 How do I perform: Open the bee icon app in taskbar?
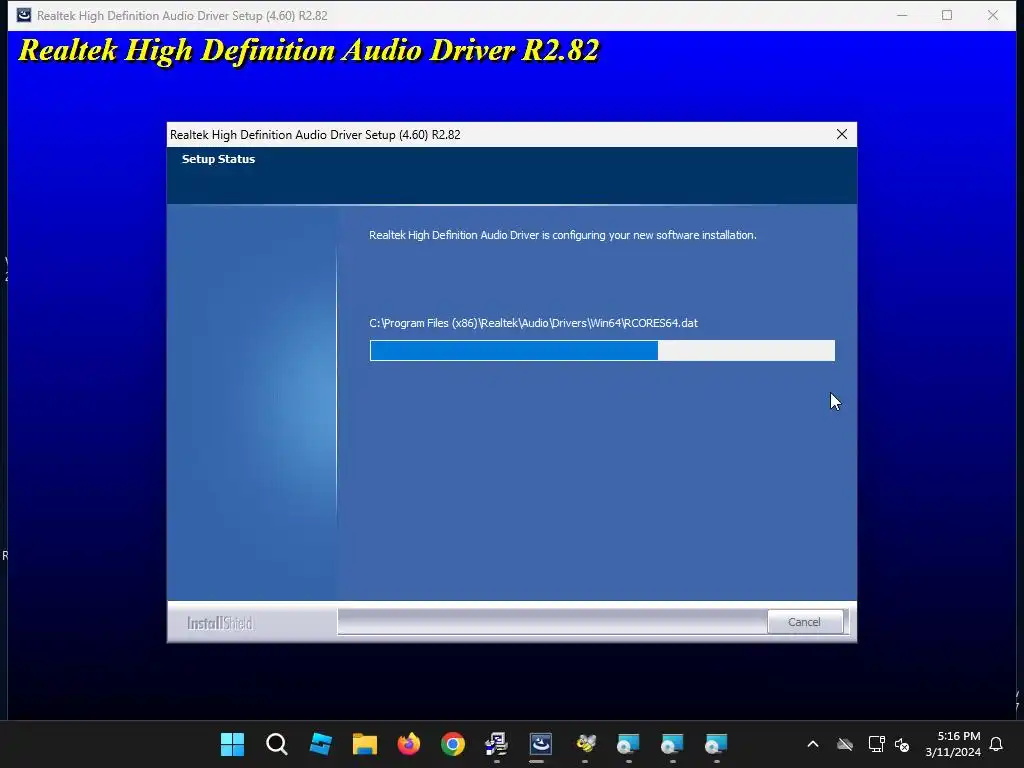click(x=585, y=744)
